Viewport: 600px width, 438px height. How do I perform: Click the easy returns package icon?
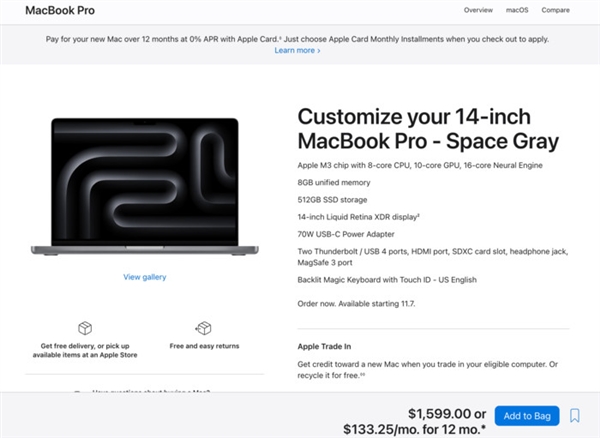coord(204,328)
